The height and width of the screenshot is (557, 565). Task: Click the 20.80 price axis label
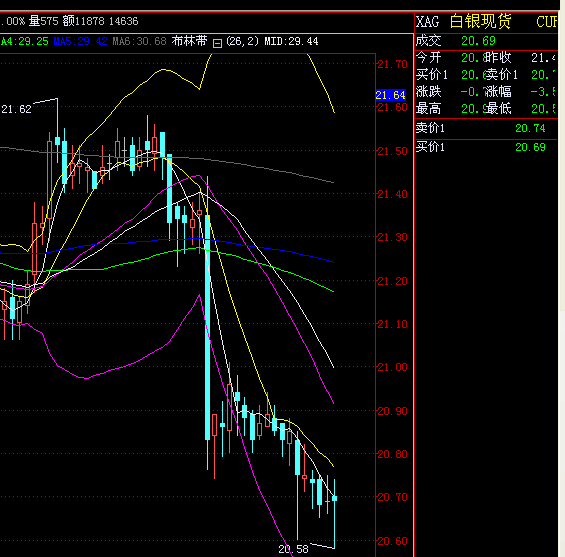click(392, 454)
